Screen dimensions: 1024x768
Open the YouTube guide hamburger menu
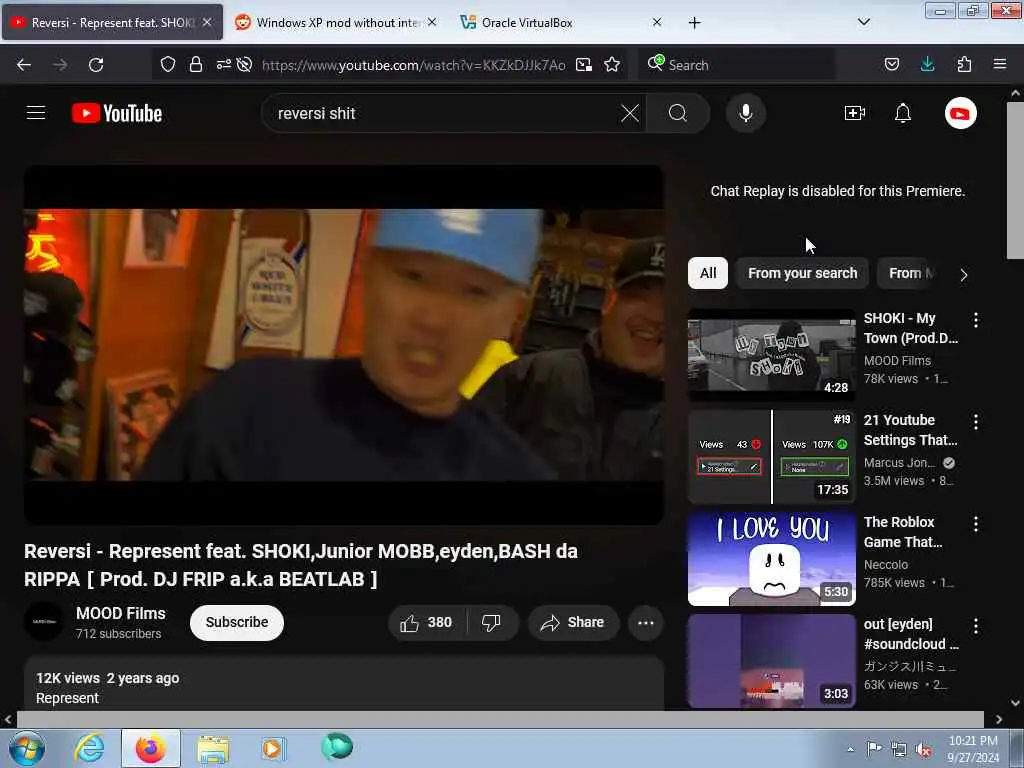pos(36,113)
